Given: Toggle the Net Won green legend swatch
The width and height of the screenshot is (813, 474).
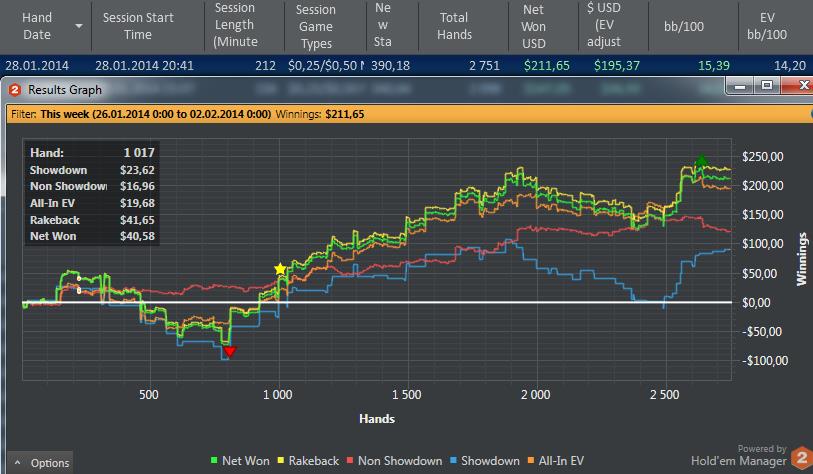Looking at the screenshot, I should click(214, 460).
